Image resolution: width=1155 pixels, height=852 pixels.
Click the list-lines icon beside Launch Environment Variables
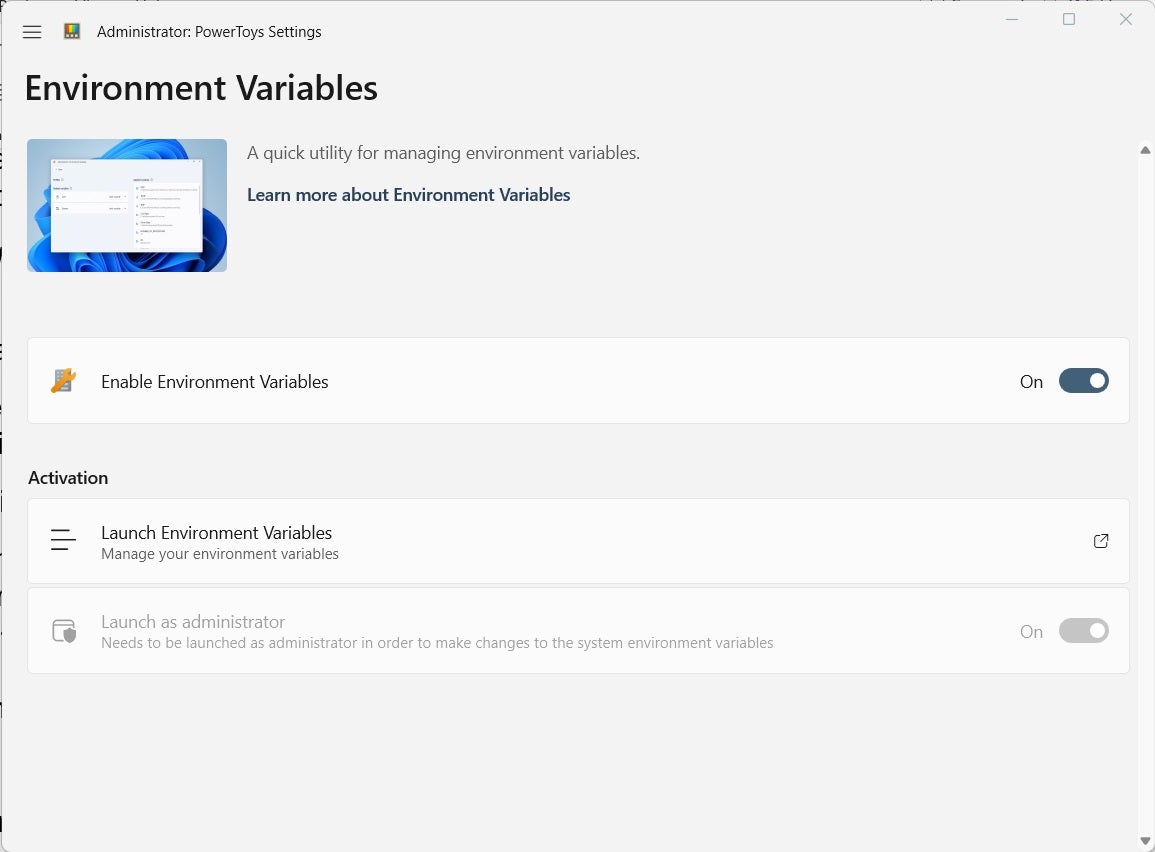(63, 540)
